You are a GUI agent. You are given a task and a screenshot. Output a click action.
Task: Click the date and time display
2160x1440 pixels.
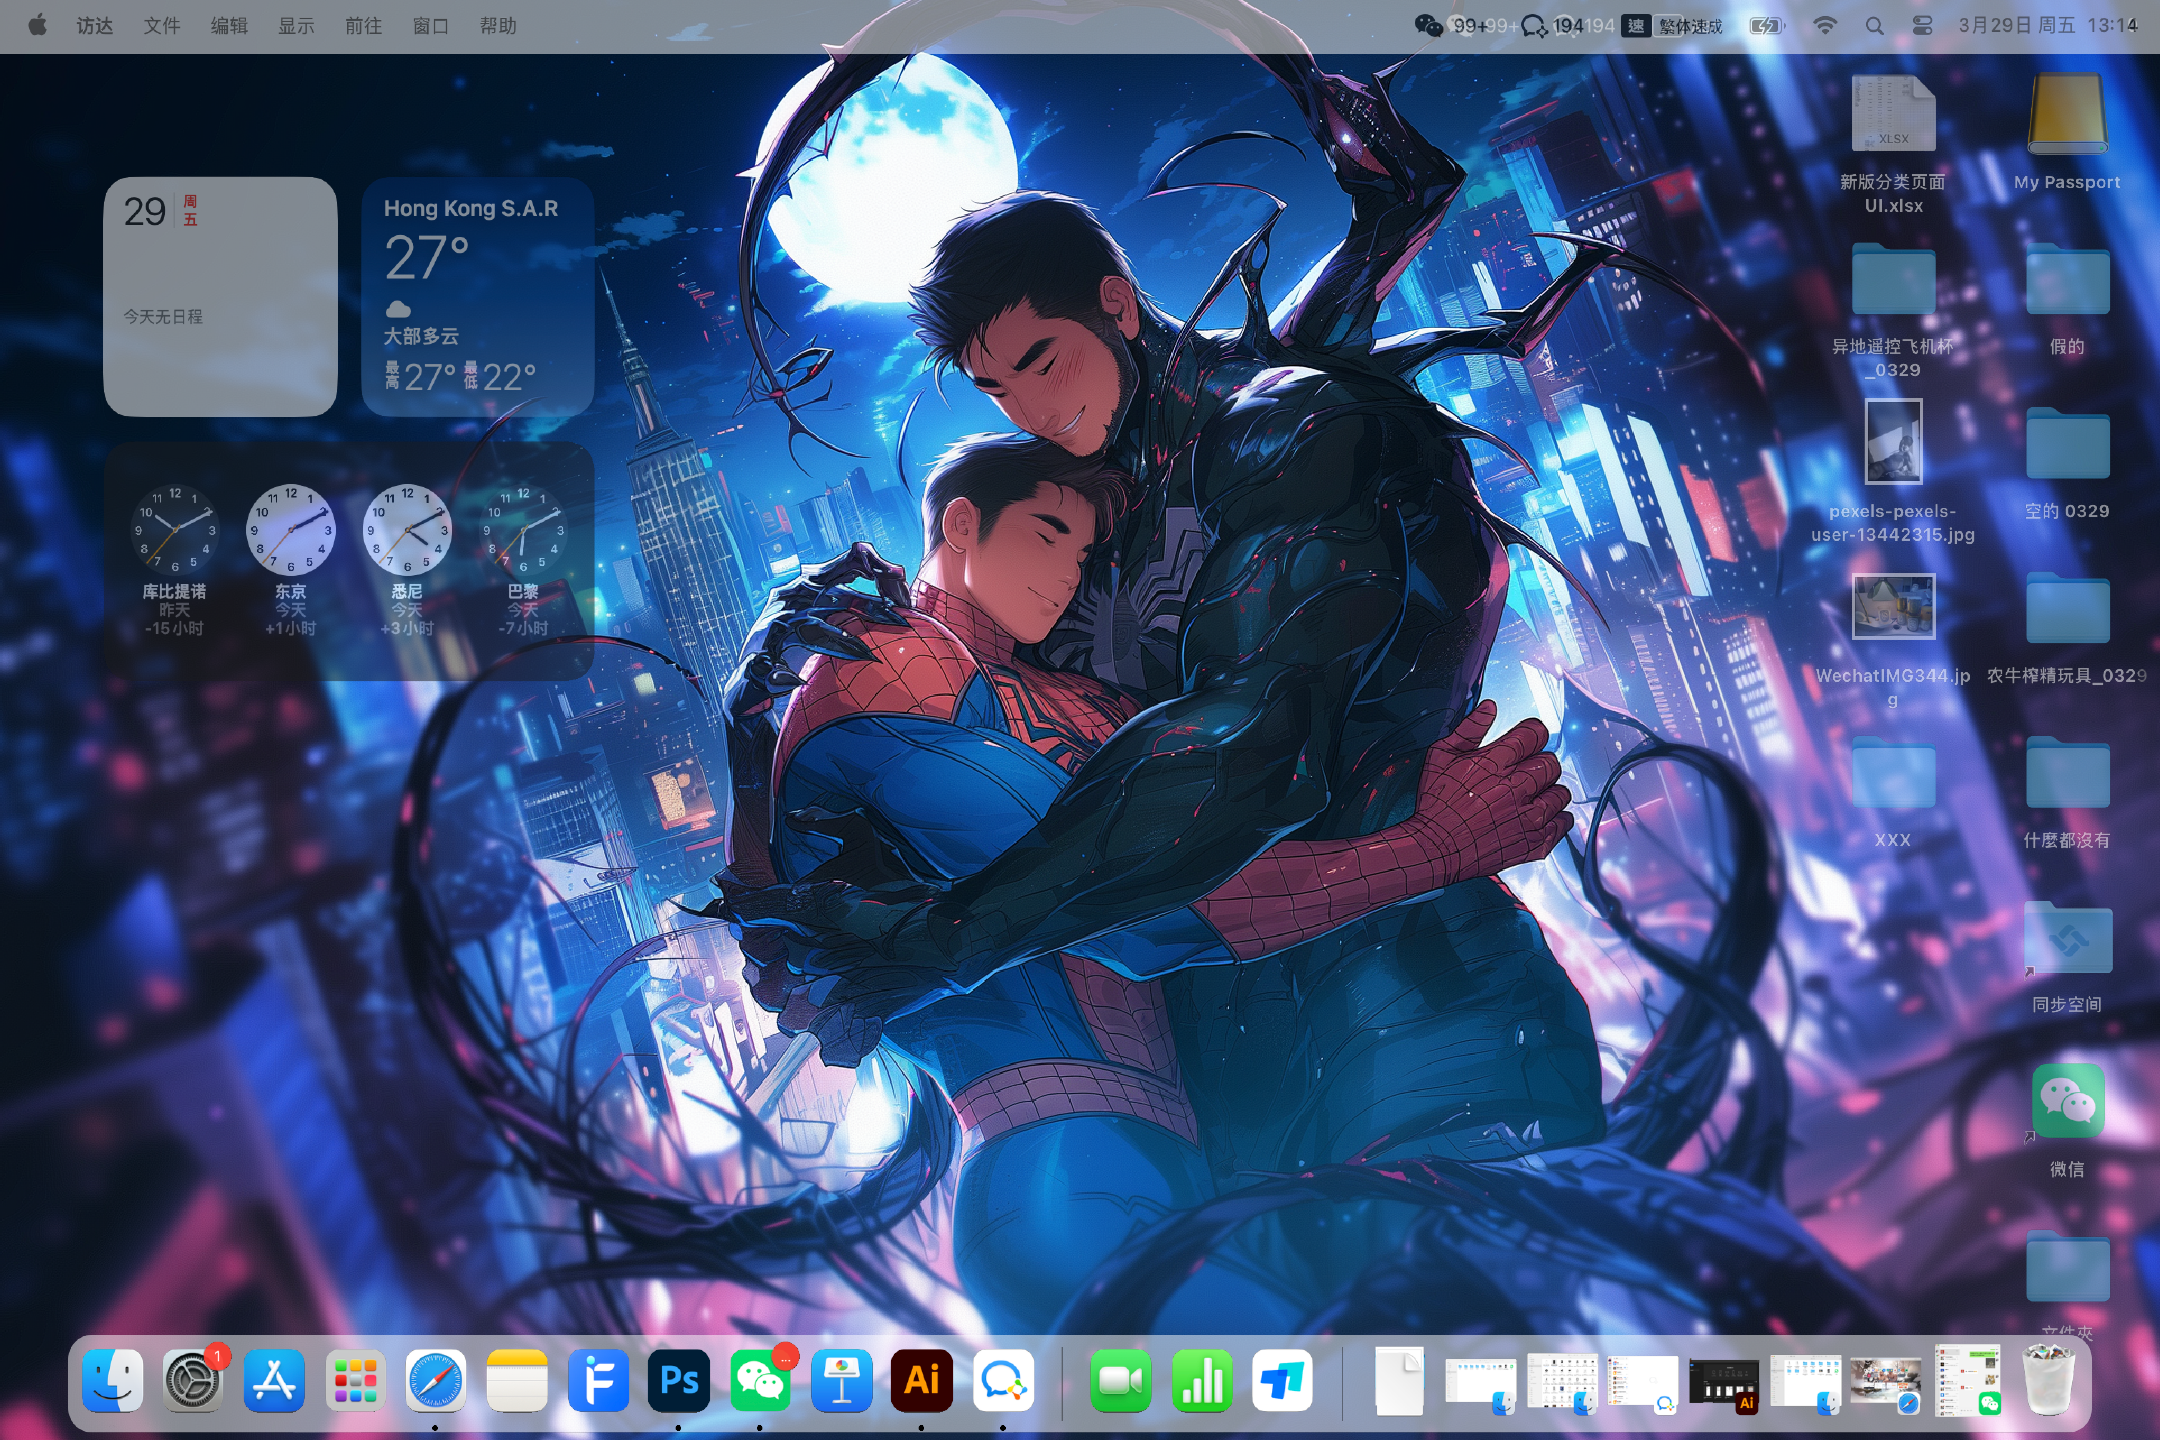(2047, 26)
